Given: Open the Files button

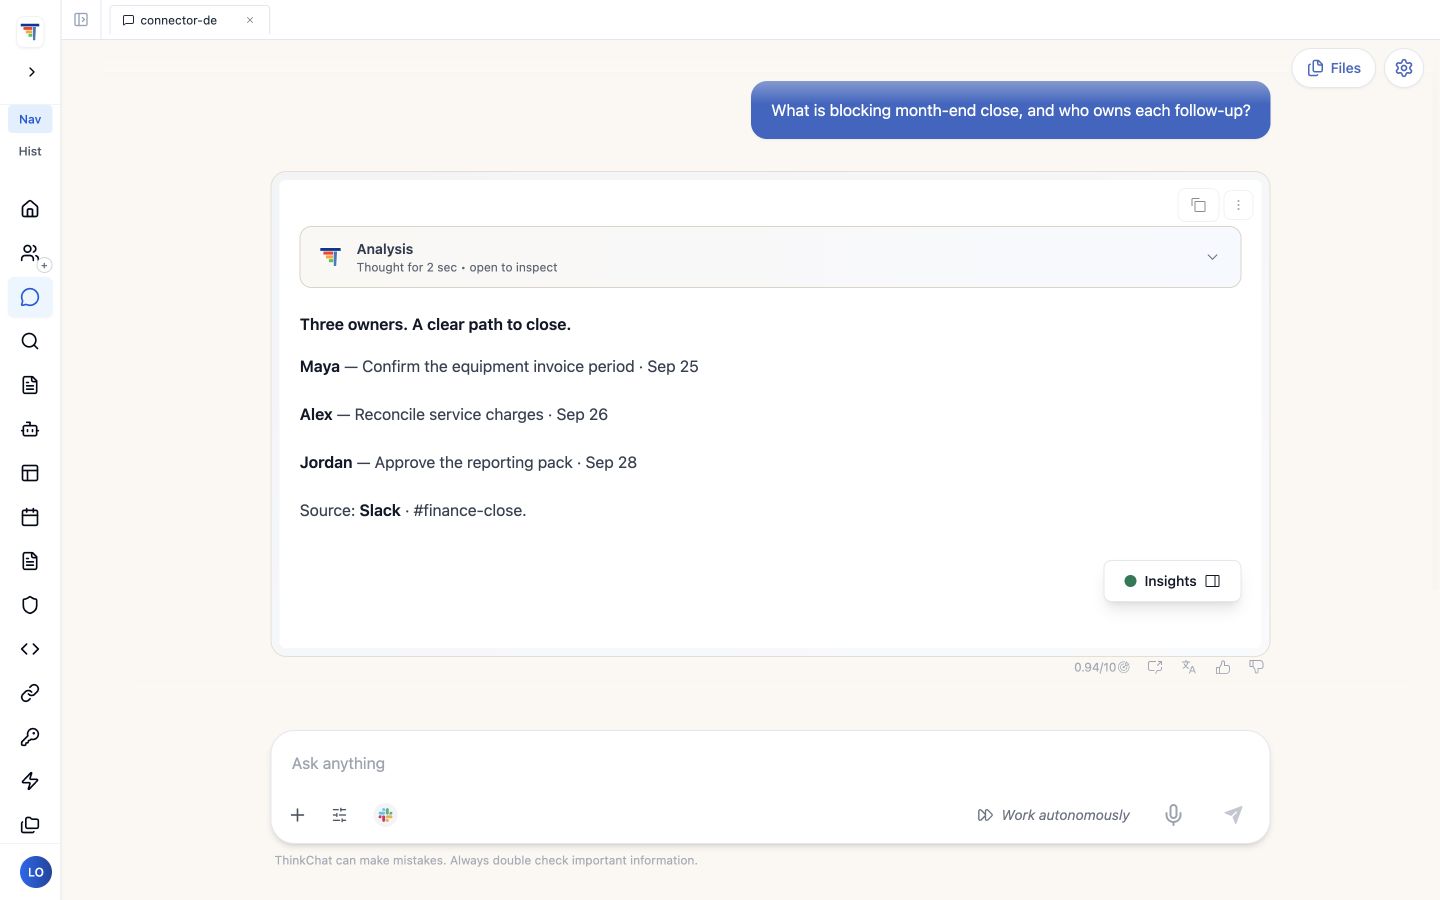Looking at the screenshot, I should click(1333, 68).
